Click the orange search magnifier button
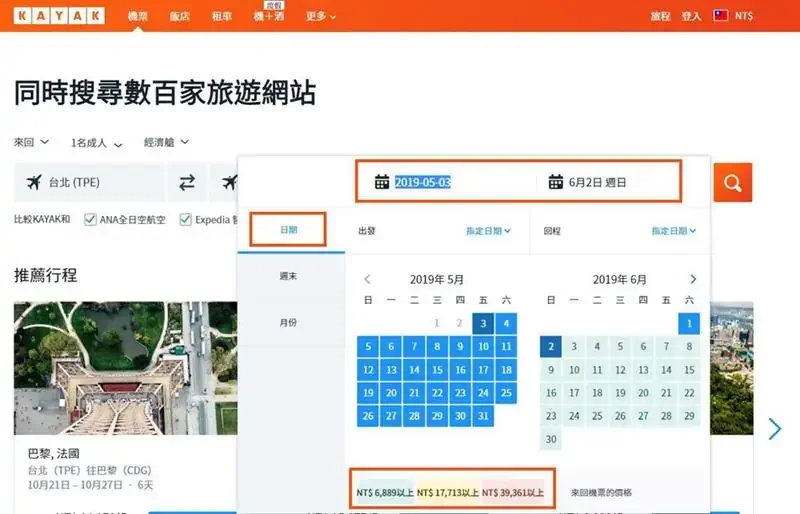Viewport: 800px width, 514px height. 732,183
